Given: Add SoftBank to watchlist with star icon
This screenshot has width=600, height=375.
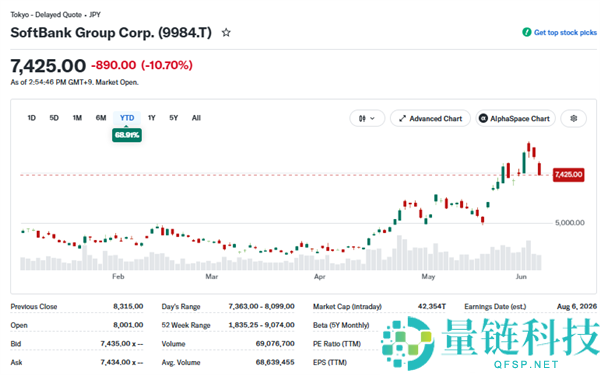Looking at the screenshot, I should point(226,33).
